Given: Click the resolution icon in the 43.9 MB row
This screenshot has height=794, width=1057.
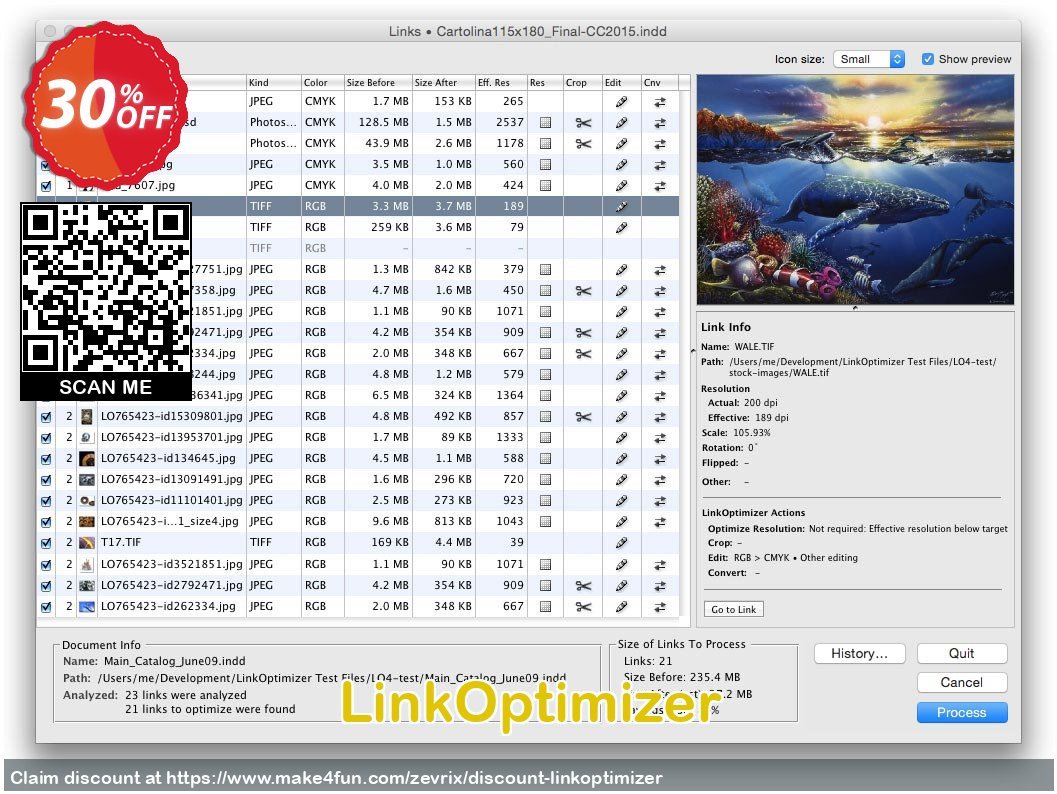Looking at the screenshot, I should pos(545,144).
